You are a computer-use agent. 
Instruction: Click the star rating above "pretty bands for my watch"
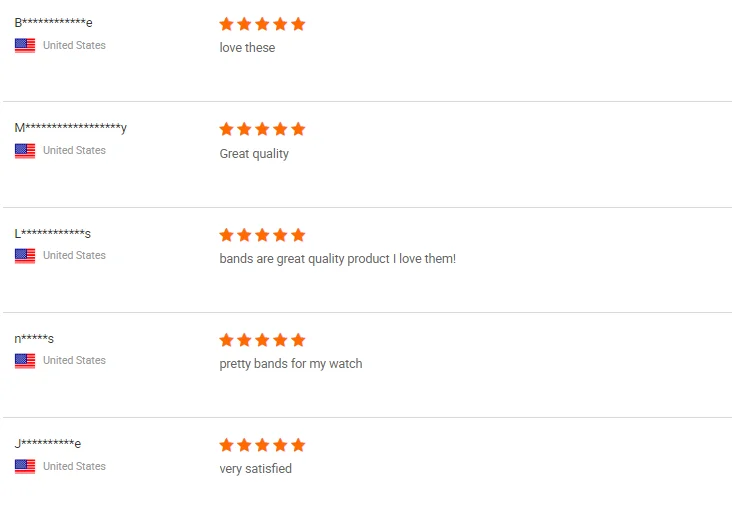262,340
